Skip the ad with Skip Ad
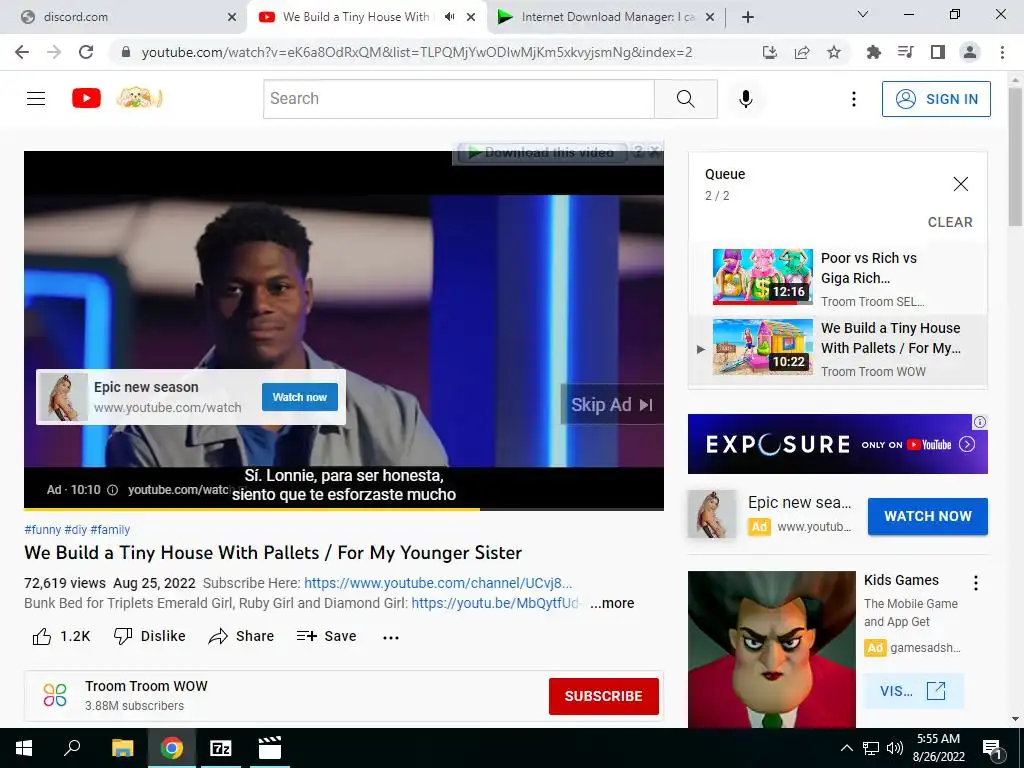 pos(611,405)
